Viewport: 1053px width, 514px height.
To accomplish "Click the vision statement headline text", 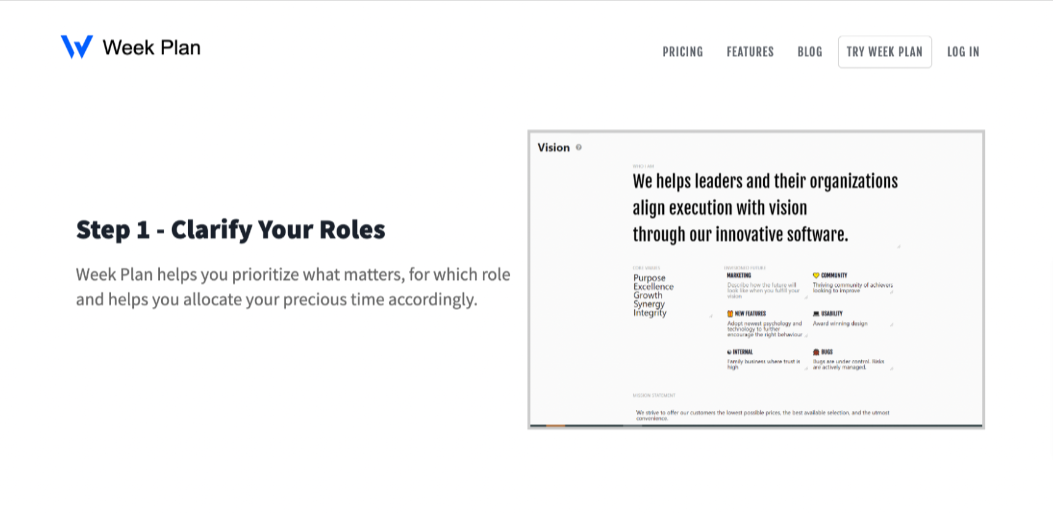I will [765, 208].
